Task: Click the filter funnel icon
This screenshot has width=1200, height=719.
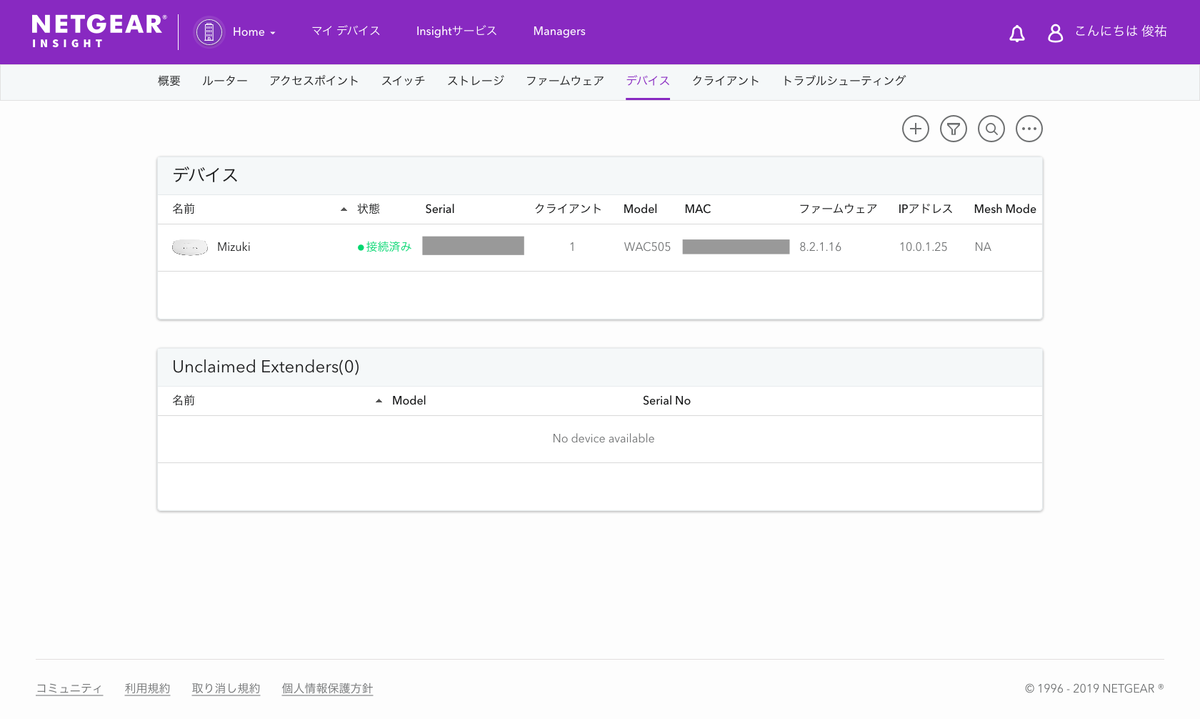Action: 953,129
